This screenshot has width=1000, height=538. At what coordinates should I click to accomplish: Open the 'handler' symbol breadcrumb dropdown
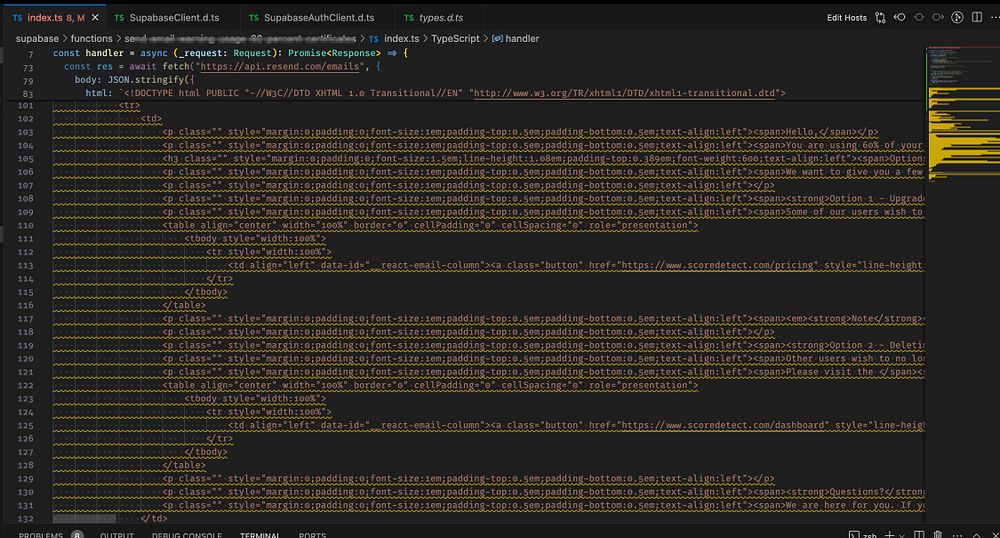click(522, 38)
